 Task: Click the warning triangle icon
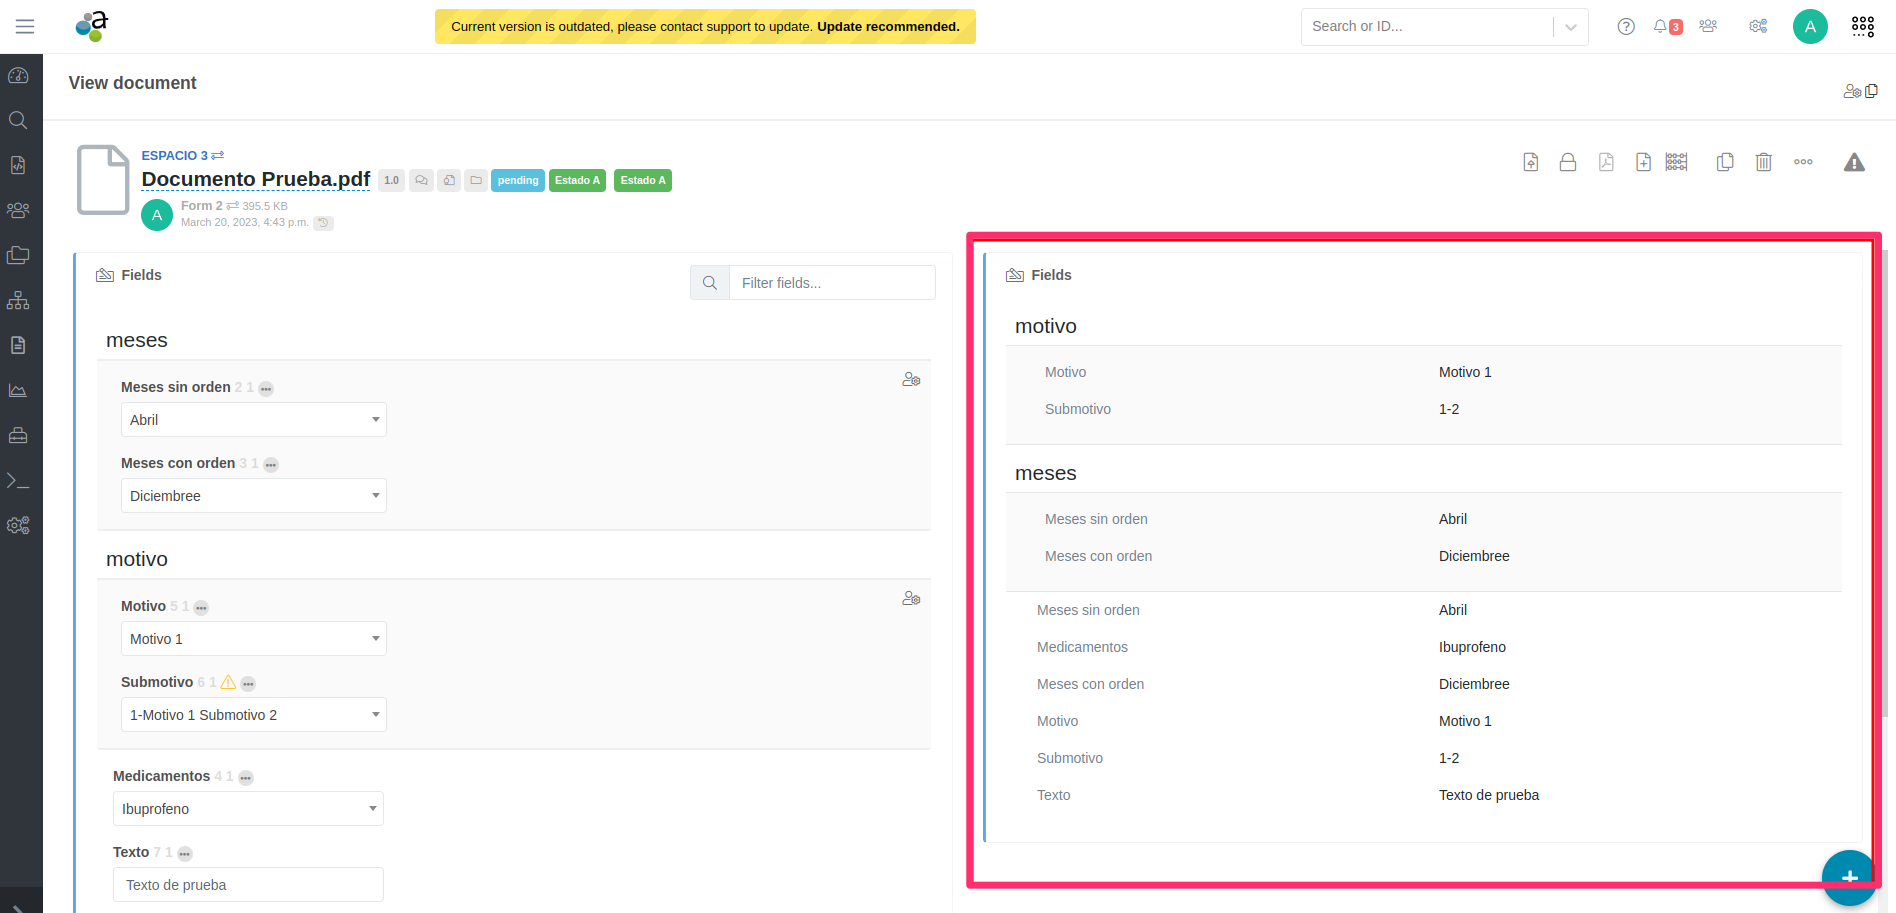pyautogui.click(x=1854, y=162)
